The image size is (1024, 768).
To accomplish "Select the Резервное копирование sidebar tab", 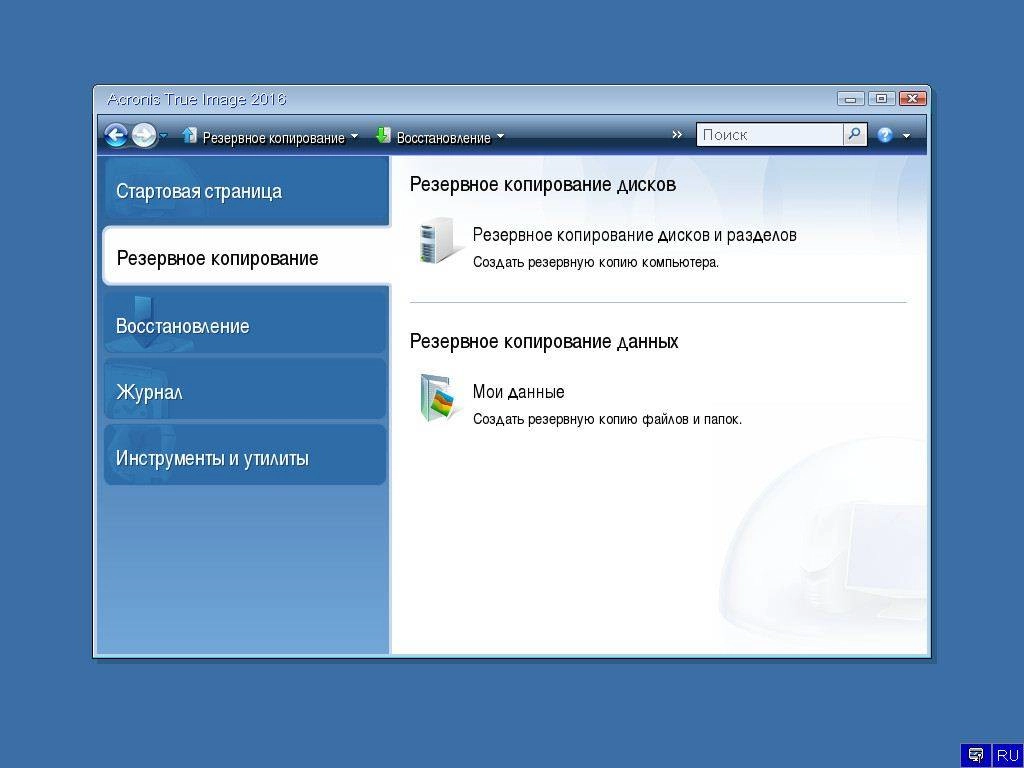I will (246, 257).
